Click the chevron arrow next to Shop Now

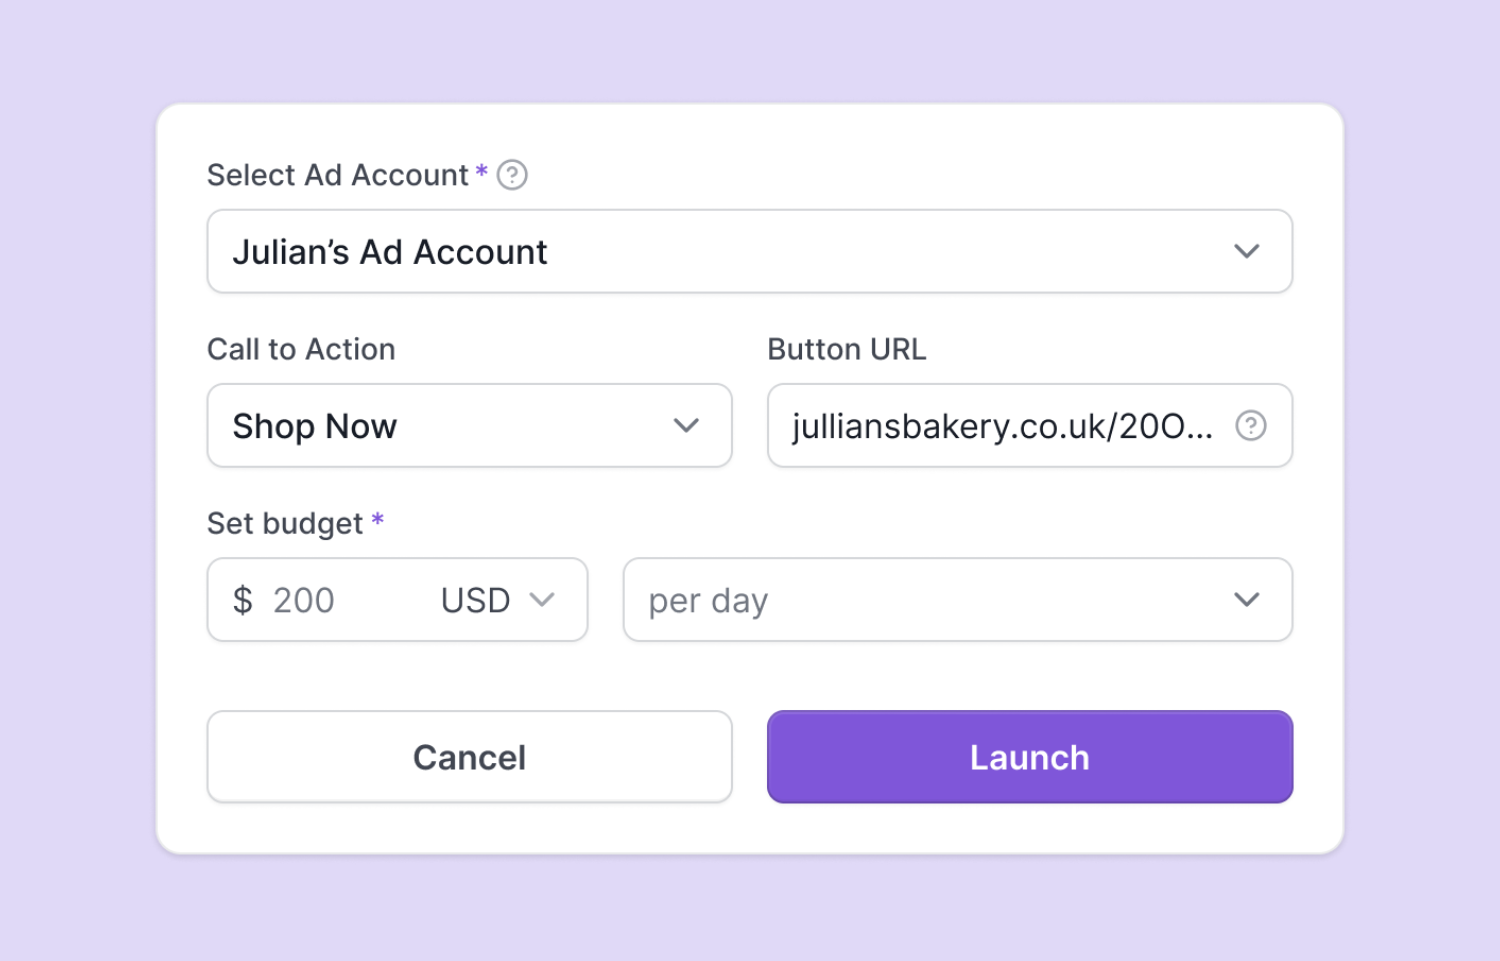click(686, 426)
